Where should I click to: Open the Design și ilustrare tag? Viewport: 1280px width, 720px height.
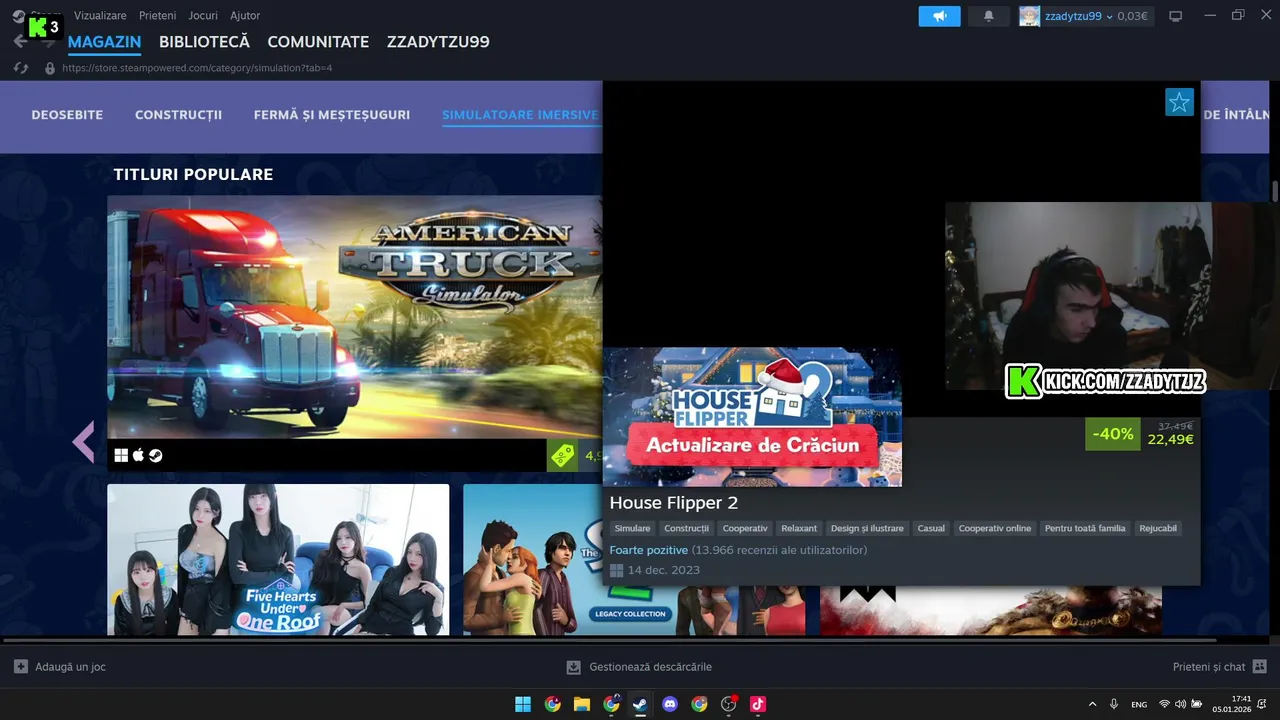[x=867, y=528]
